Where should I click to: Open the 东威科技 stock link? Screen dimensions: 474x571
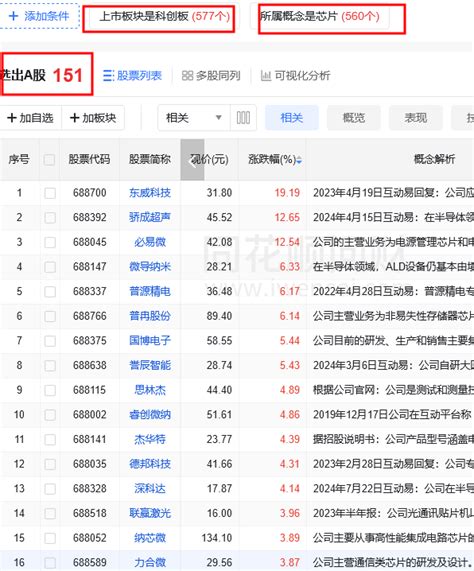(x=150, y=193)
